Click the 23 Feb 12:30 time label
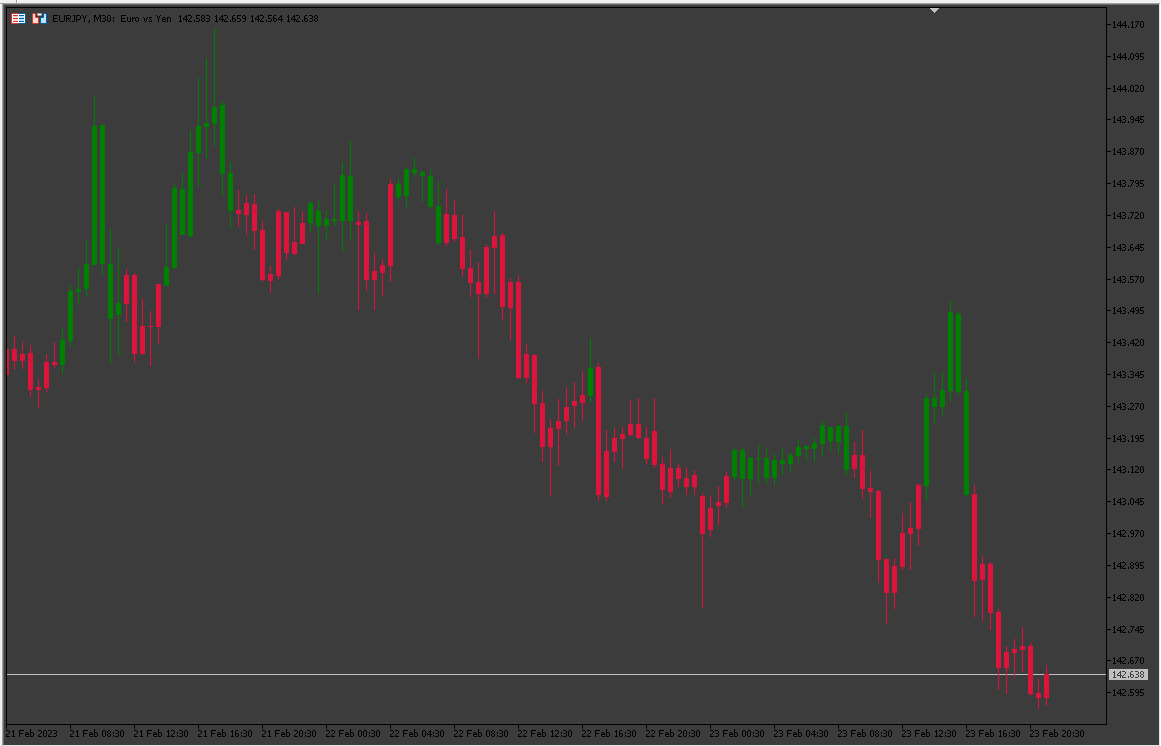 929,734
